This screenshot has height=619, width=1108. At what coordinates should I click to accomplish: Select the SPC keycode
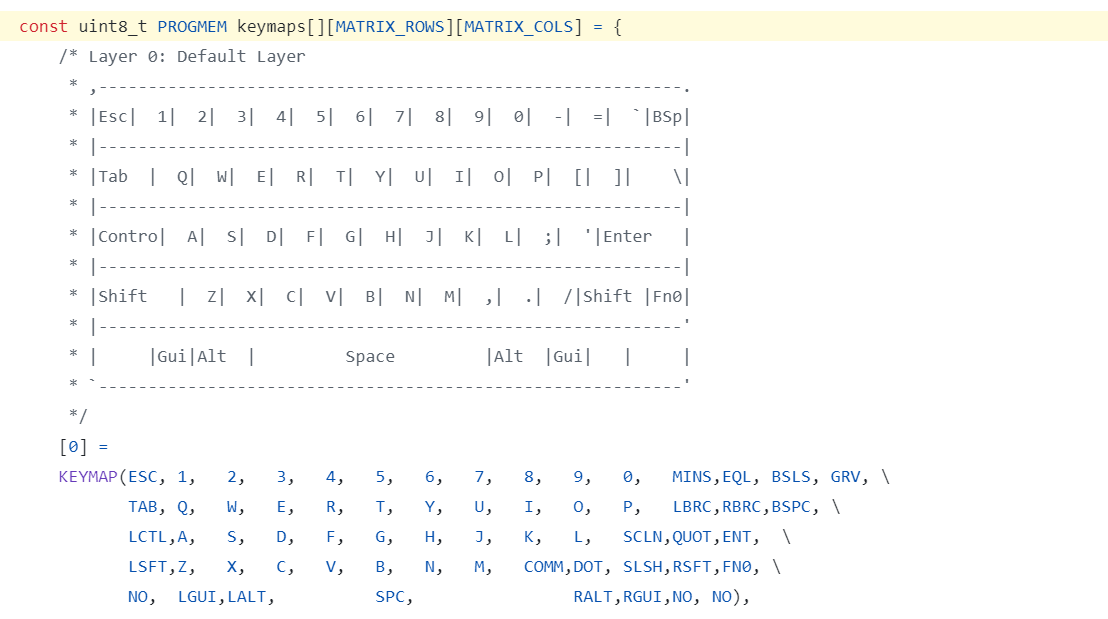pyautogui.click(x=390, y=597)
